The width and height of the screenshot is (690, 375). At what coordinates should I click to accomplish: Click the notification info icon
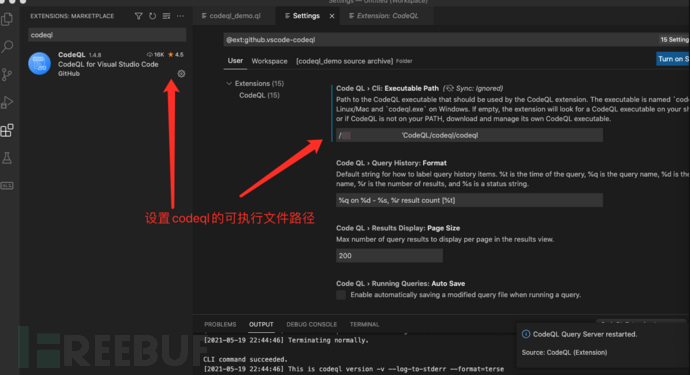pos(525,334)
